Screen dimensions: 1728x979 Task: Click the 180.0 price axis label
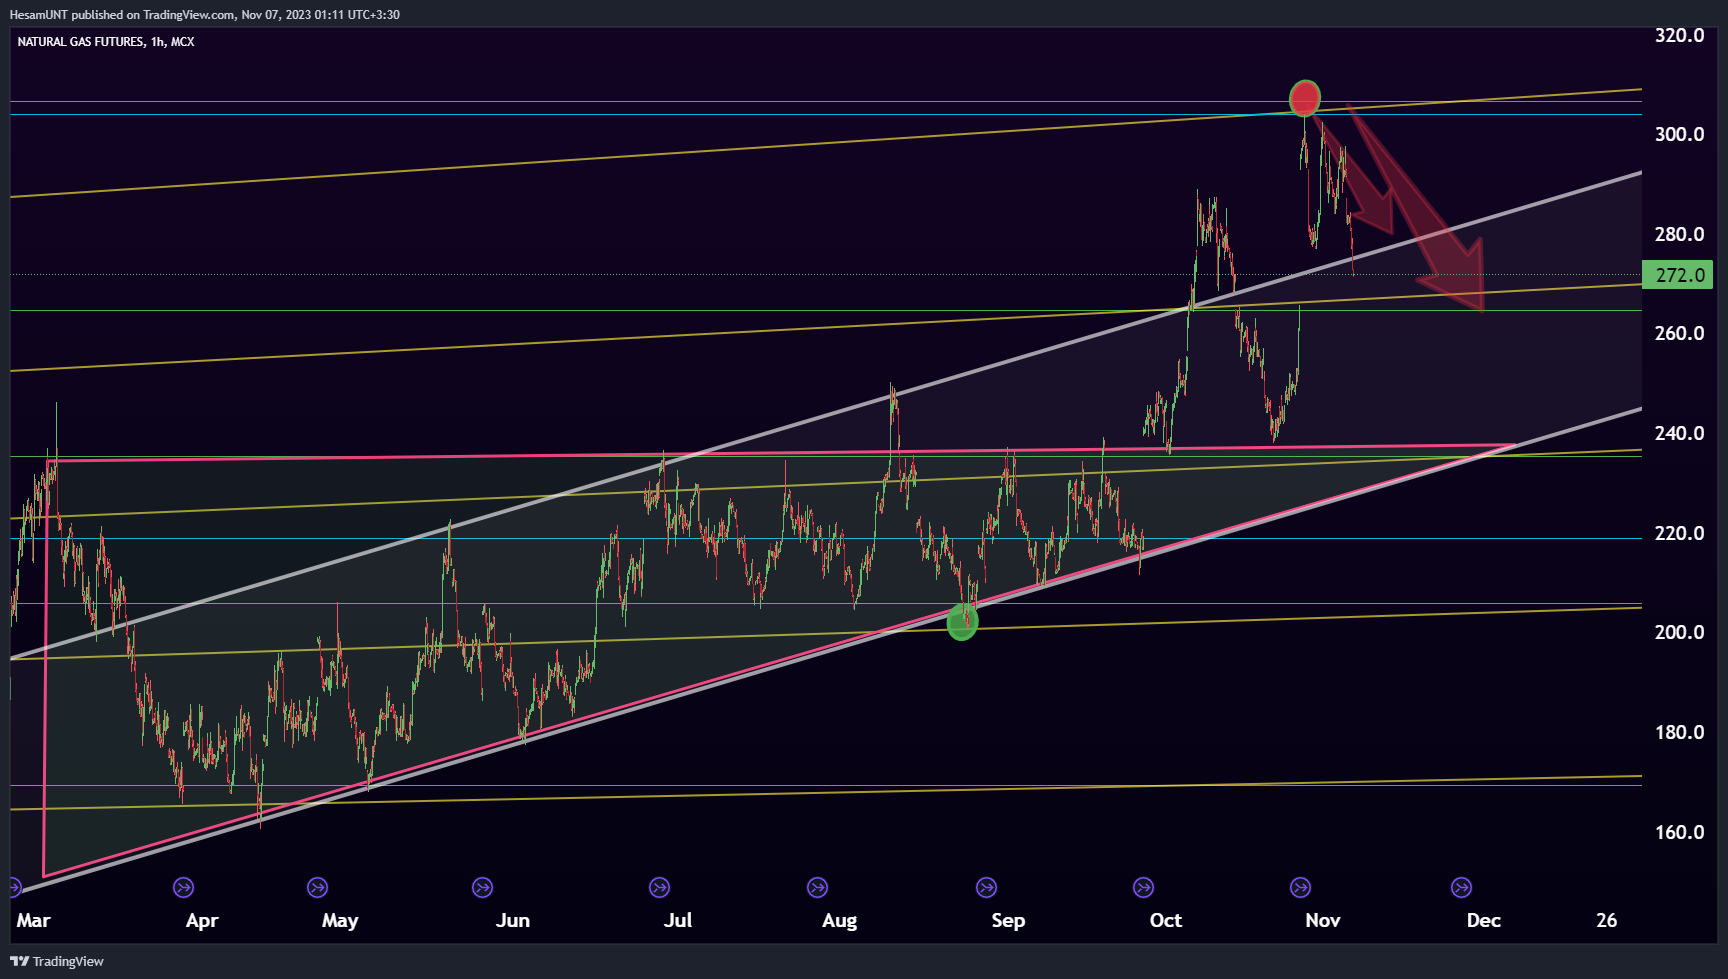1679,732
